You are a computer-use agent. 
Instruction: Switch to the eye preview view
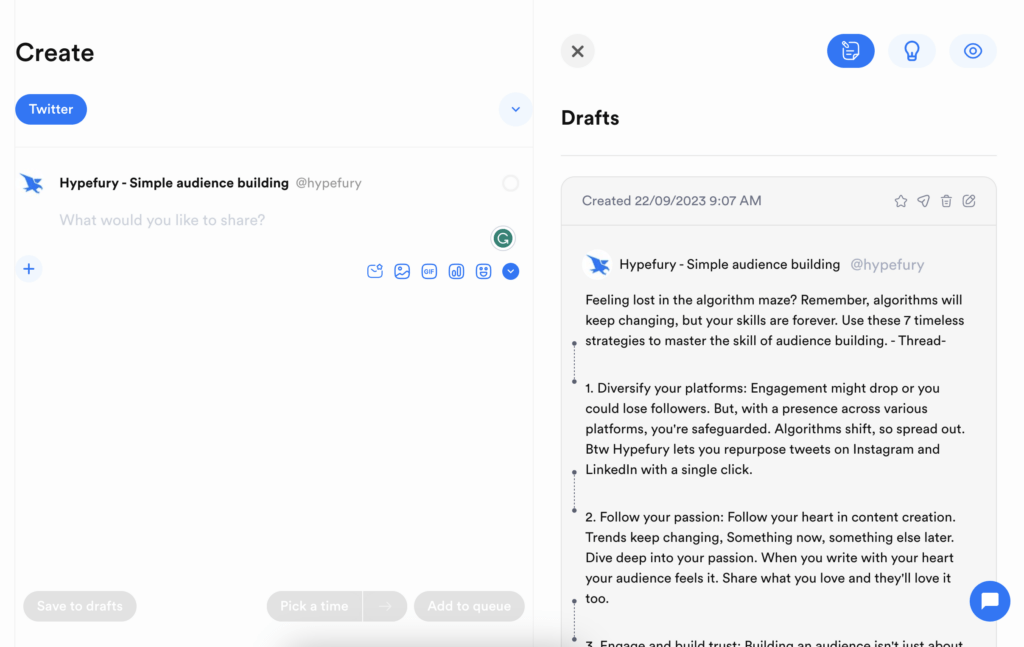coord(973,50)
